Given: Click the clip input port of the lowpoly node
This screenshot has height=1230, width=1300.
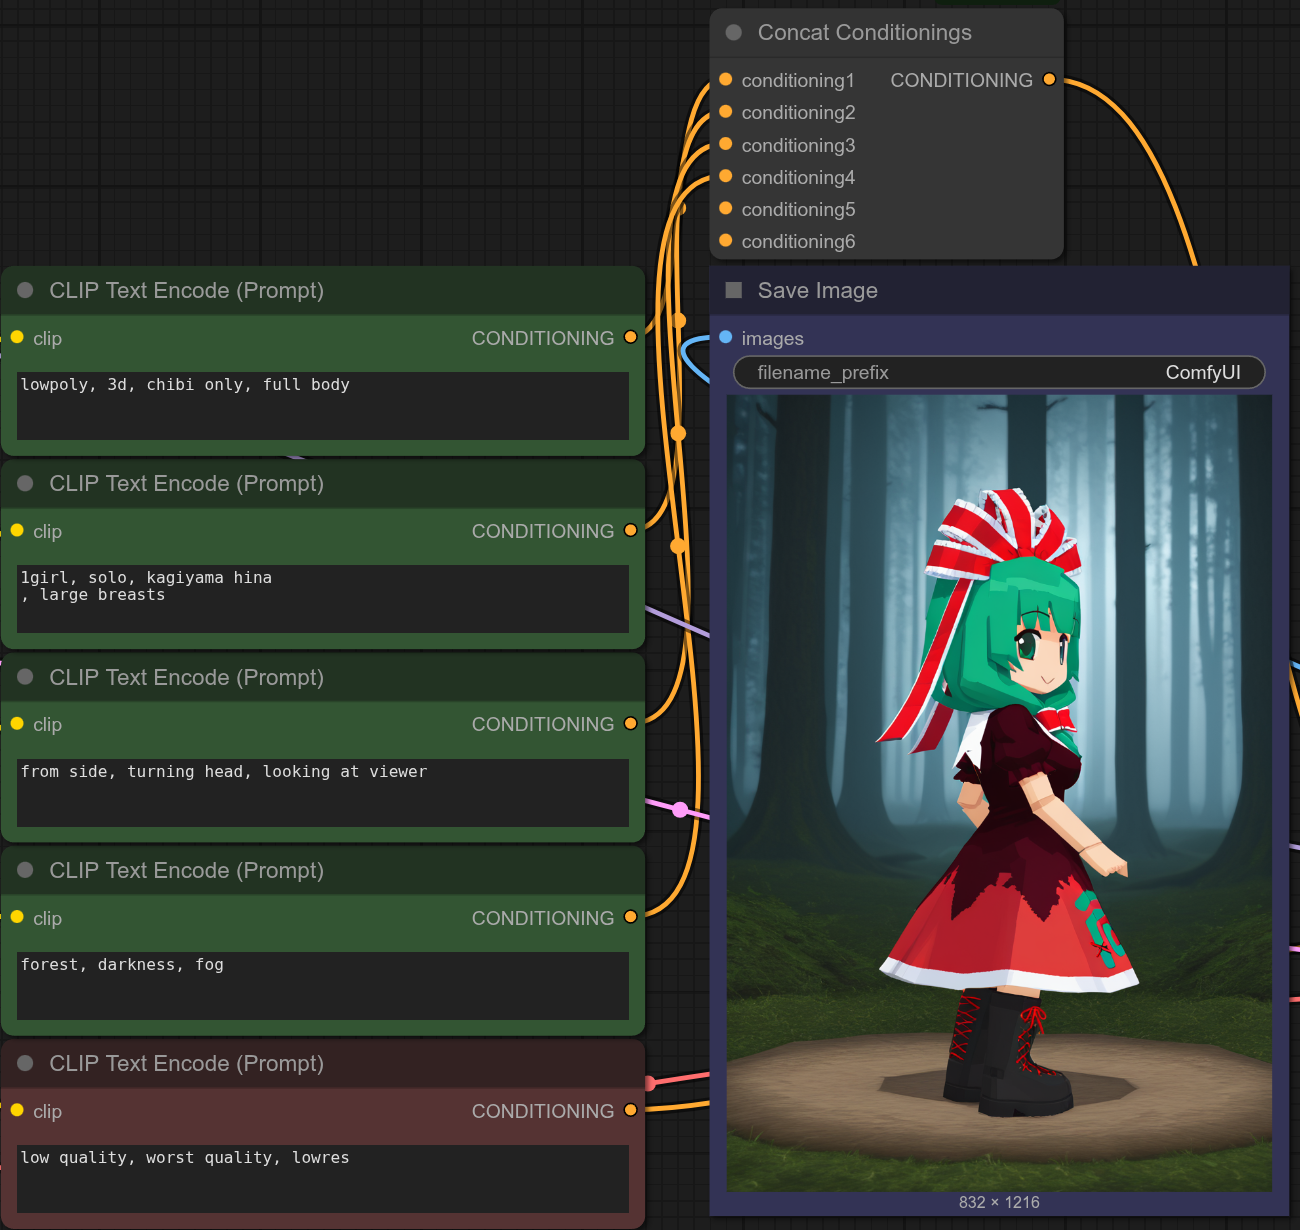Looking at the screenshot, I should (x=17, y=337).
